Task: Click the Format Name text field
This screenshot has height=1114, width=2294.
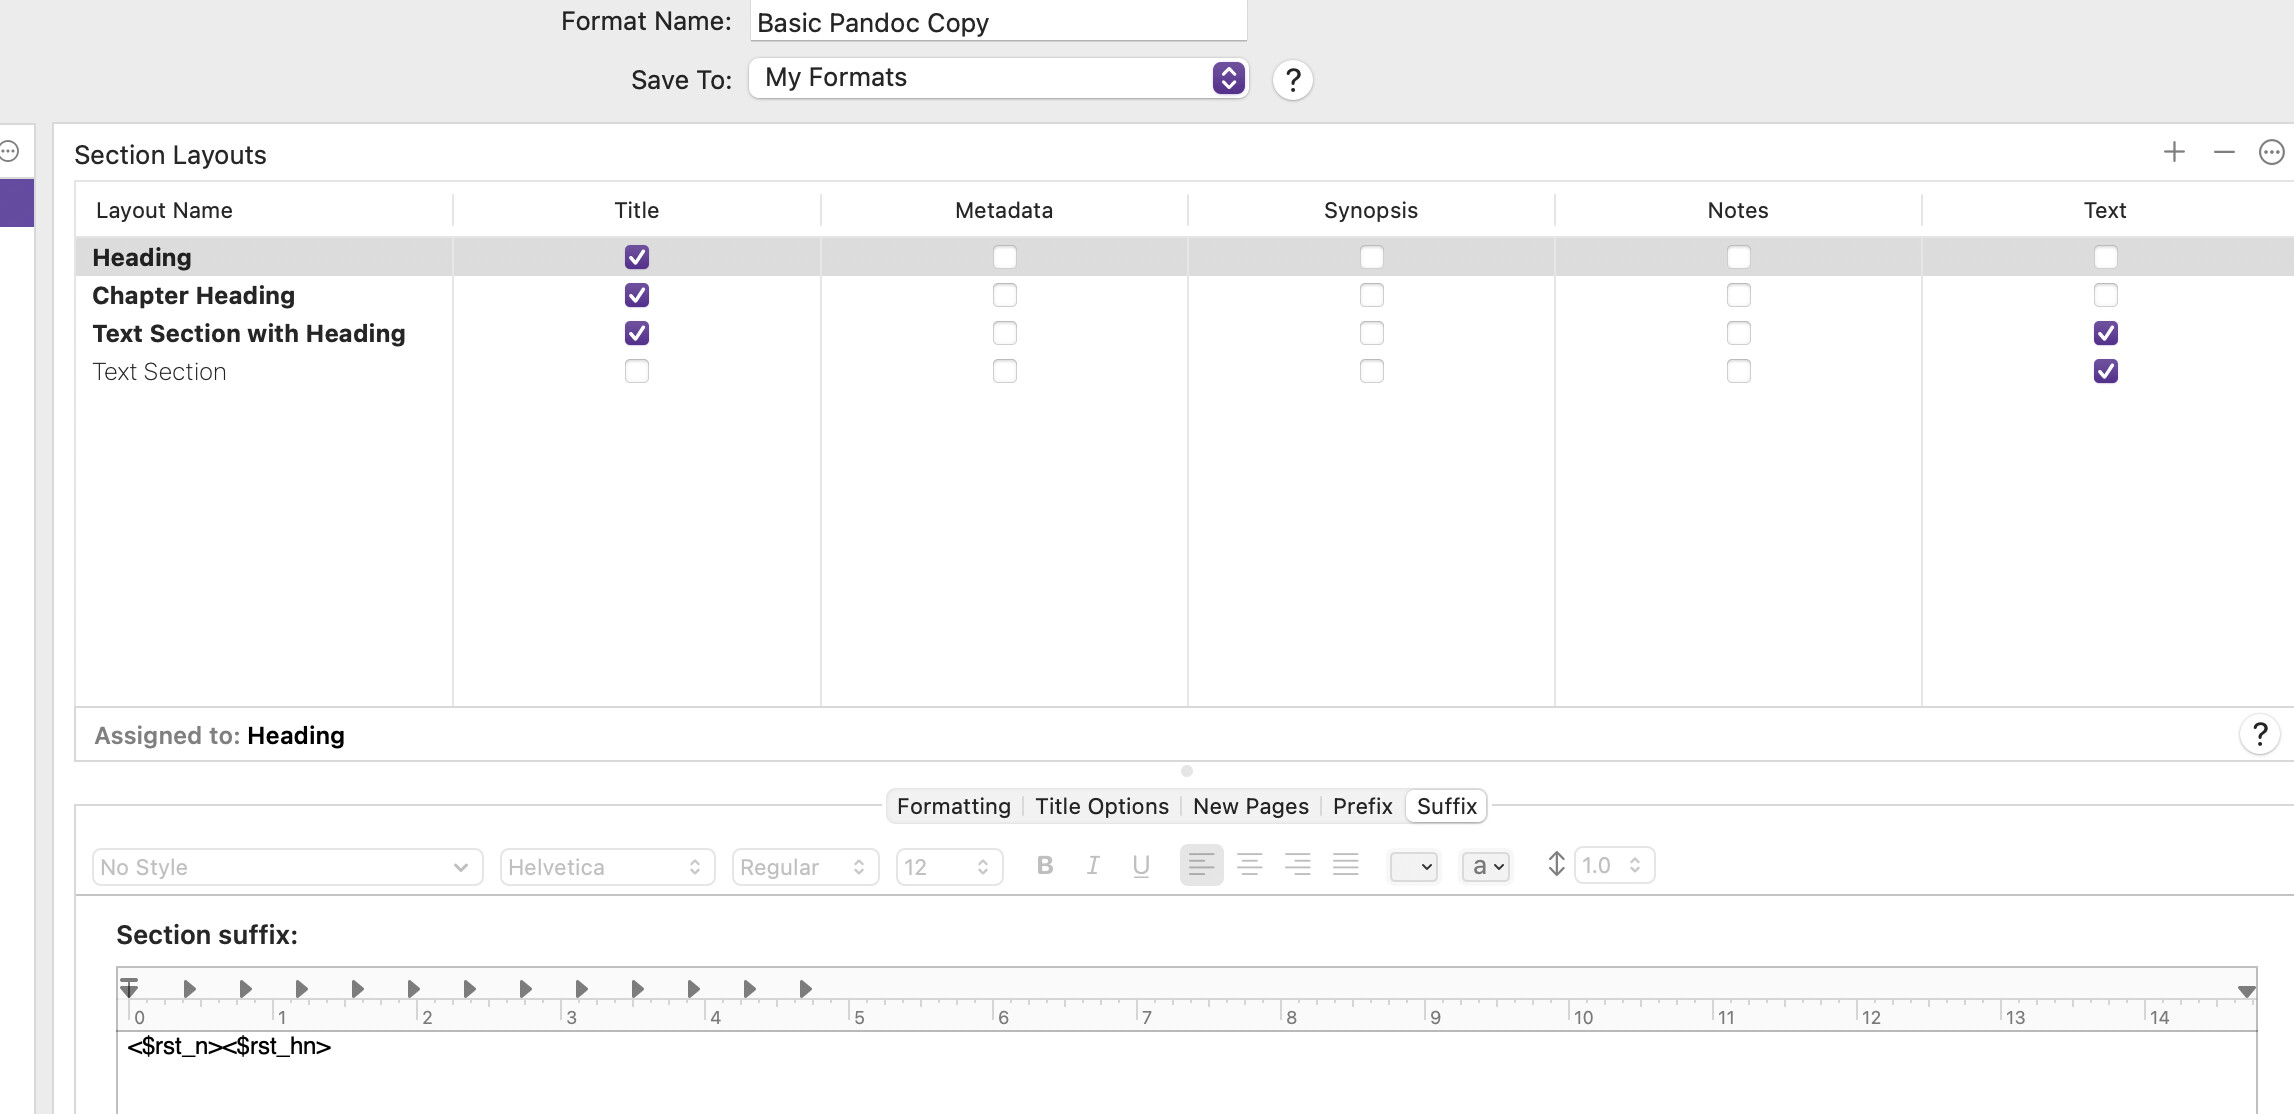Action: coord(997,22)
